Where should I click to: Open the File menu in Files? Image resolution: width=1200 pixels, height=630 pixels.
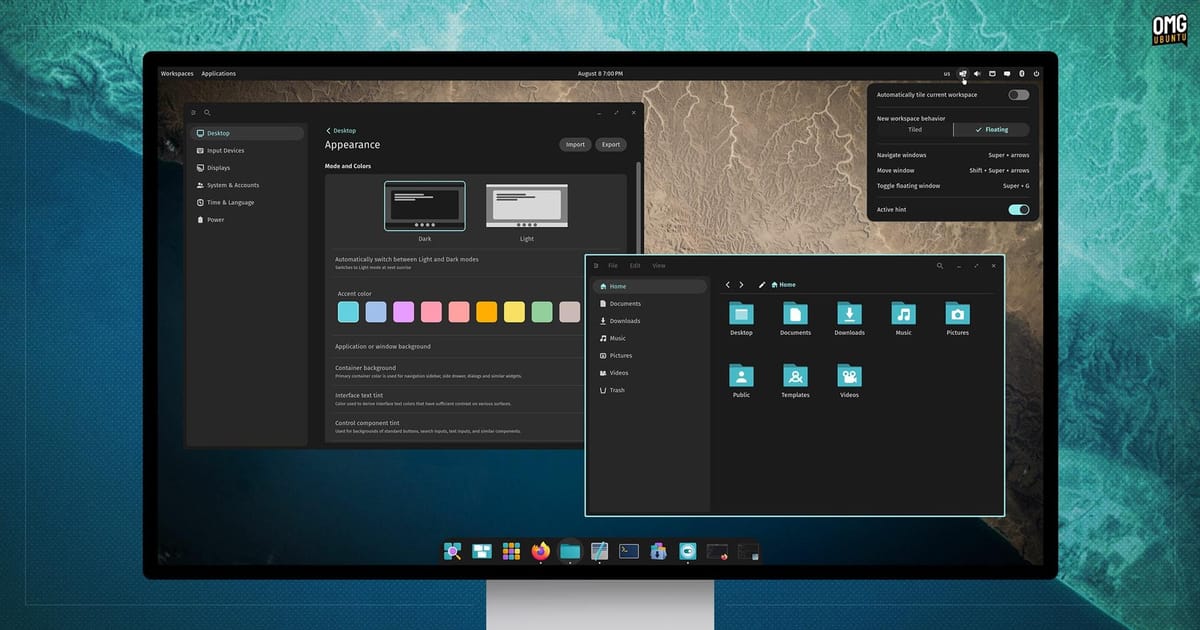point(612,266)
